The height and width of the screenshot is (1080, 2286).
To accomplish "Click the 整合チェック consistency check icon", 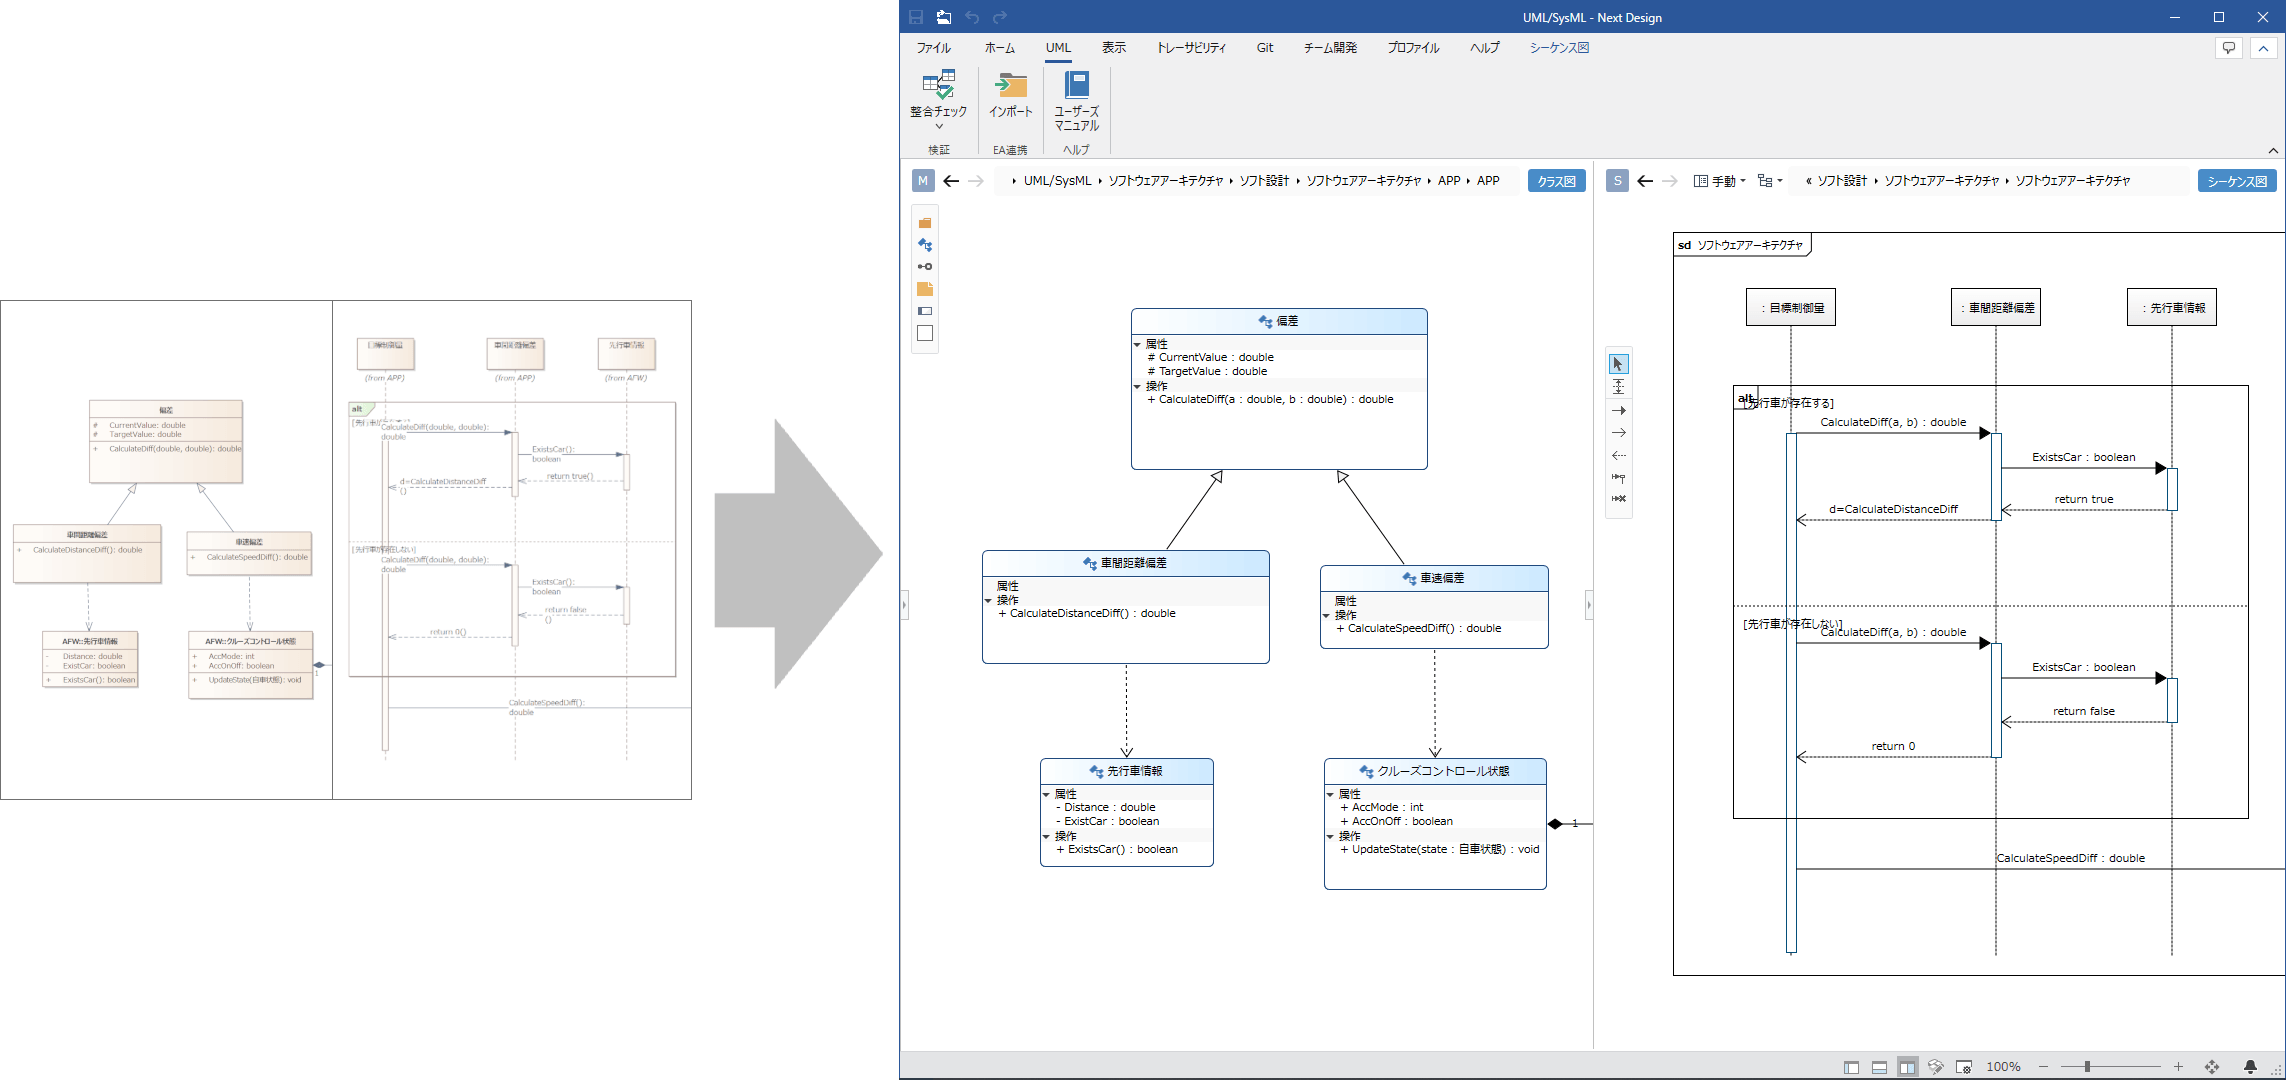I will click(x=938, y=84).
